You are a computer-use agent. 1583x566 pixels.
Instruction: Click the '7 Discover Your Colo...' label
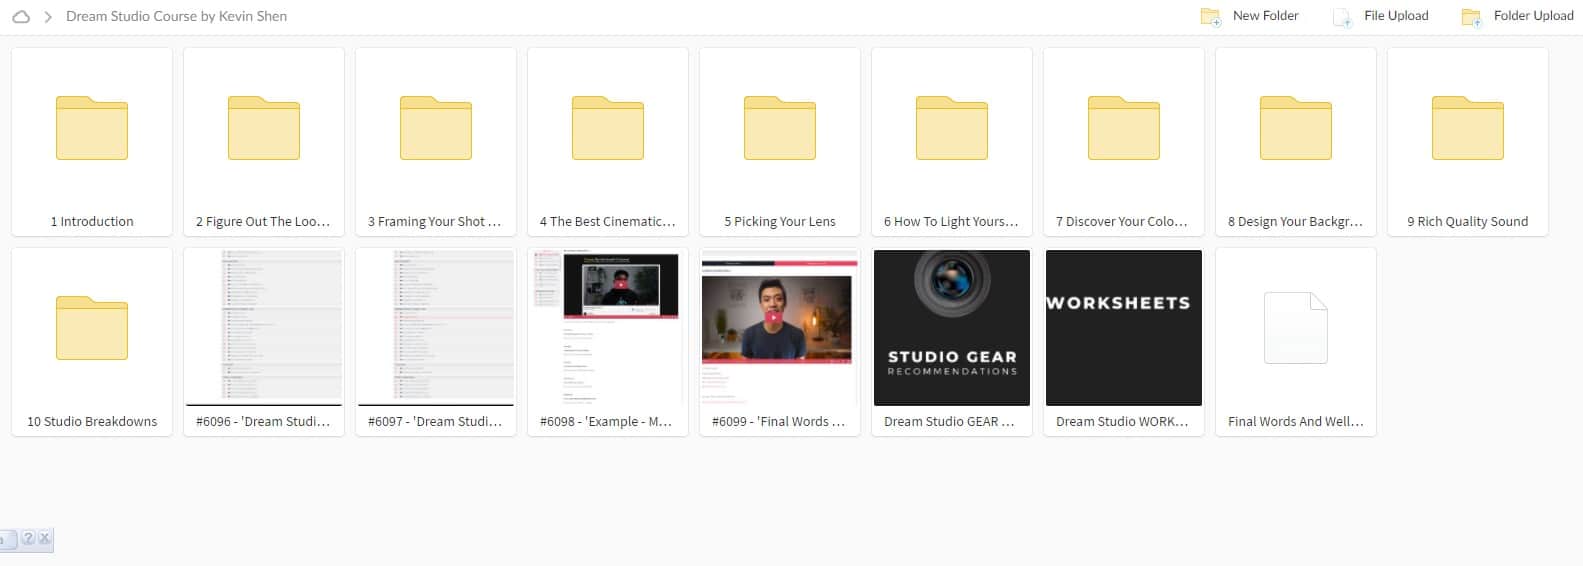(x=1122, y=222)
